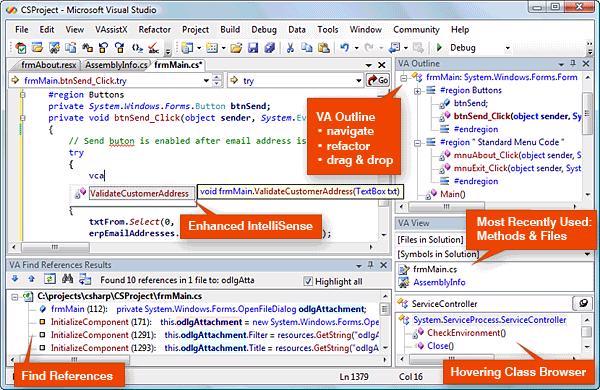Go to next reference with down arrow
This screenshot has width=600, height=390.
coord(15,279)
